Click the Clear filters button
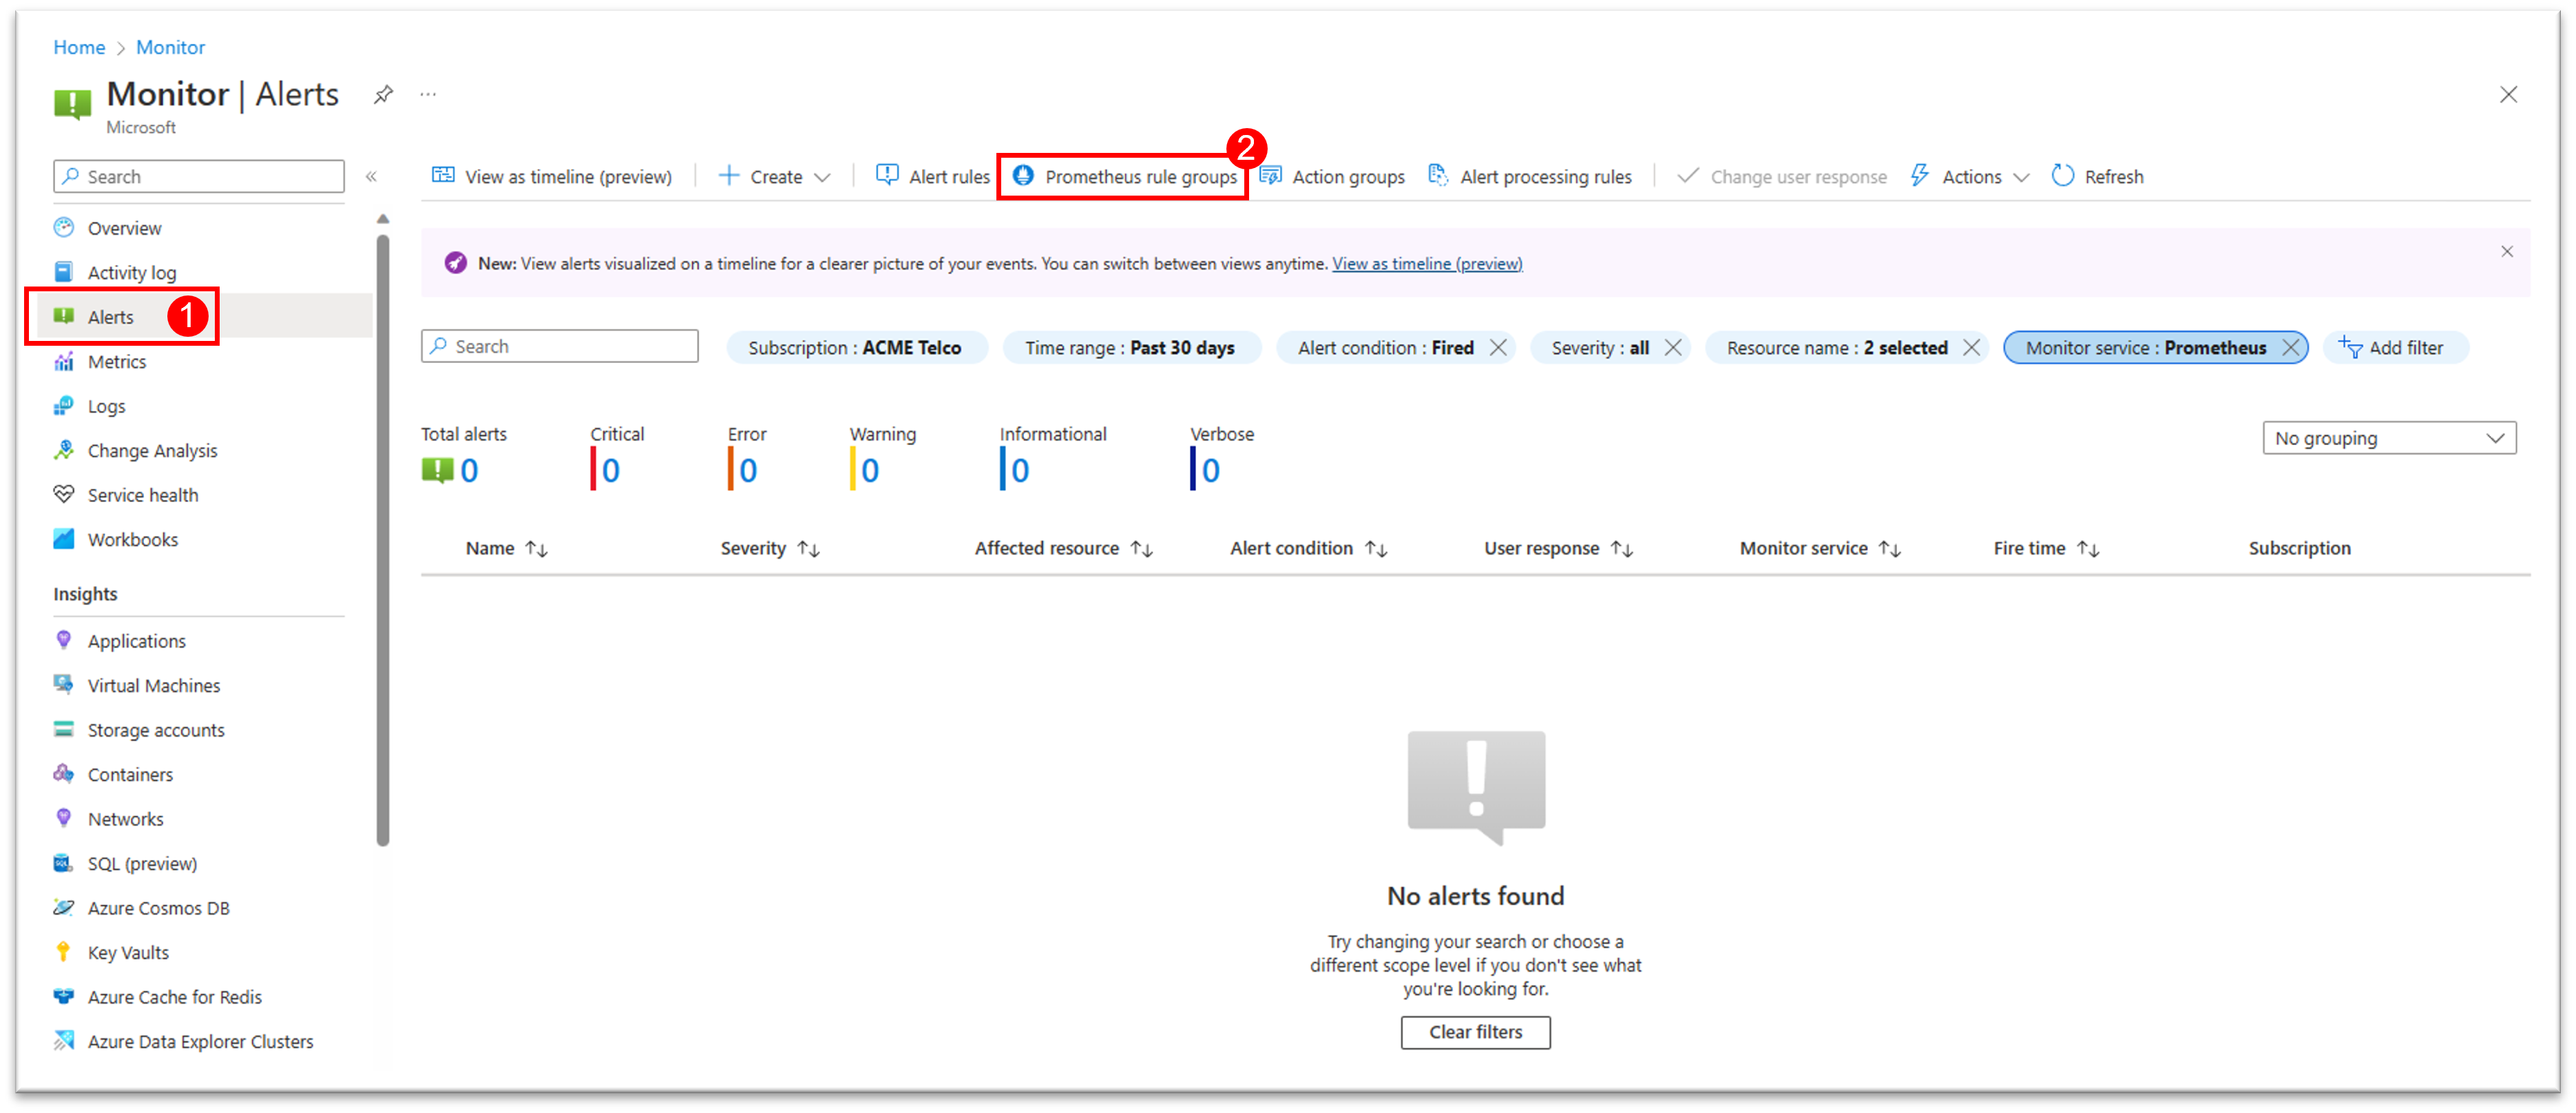 point(1475,1031)
